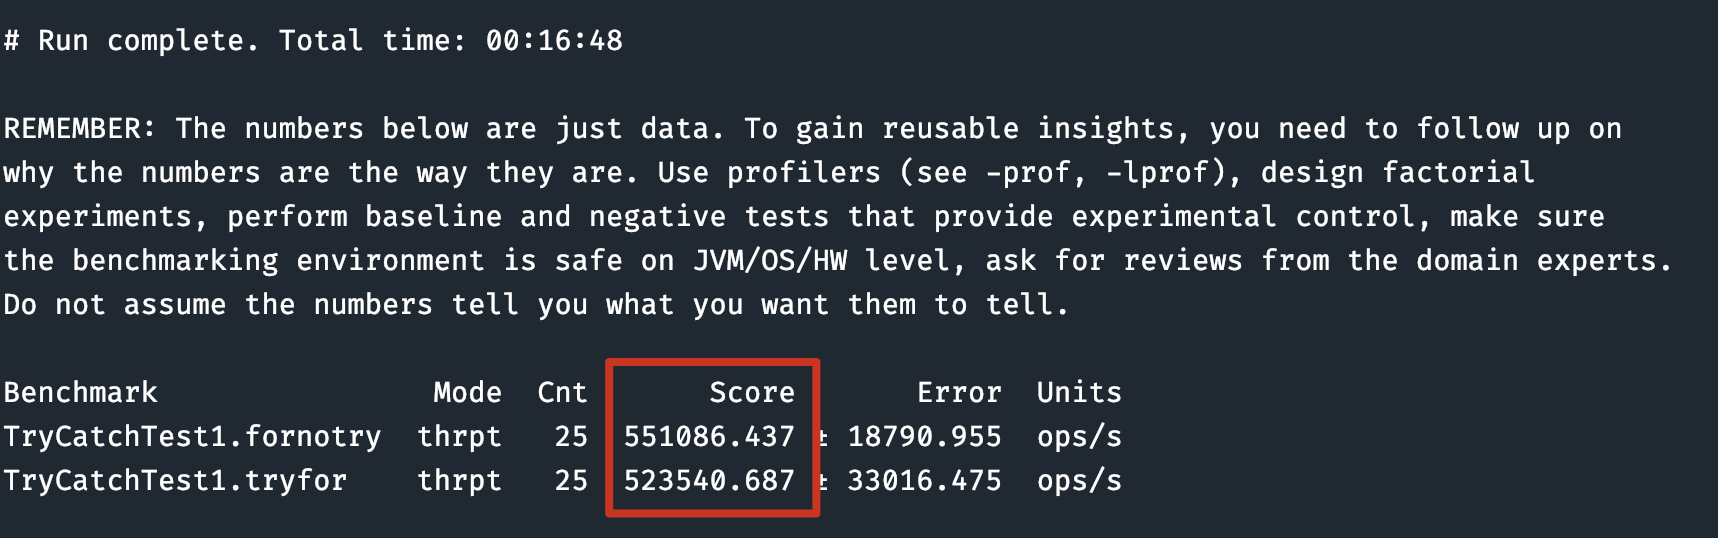Select the TryCatchTest1.tryfor benchmark name
Image resolution: width=1718 pixels, height=538 pixels.
(175, 481)
